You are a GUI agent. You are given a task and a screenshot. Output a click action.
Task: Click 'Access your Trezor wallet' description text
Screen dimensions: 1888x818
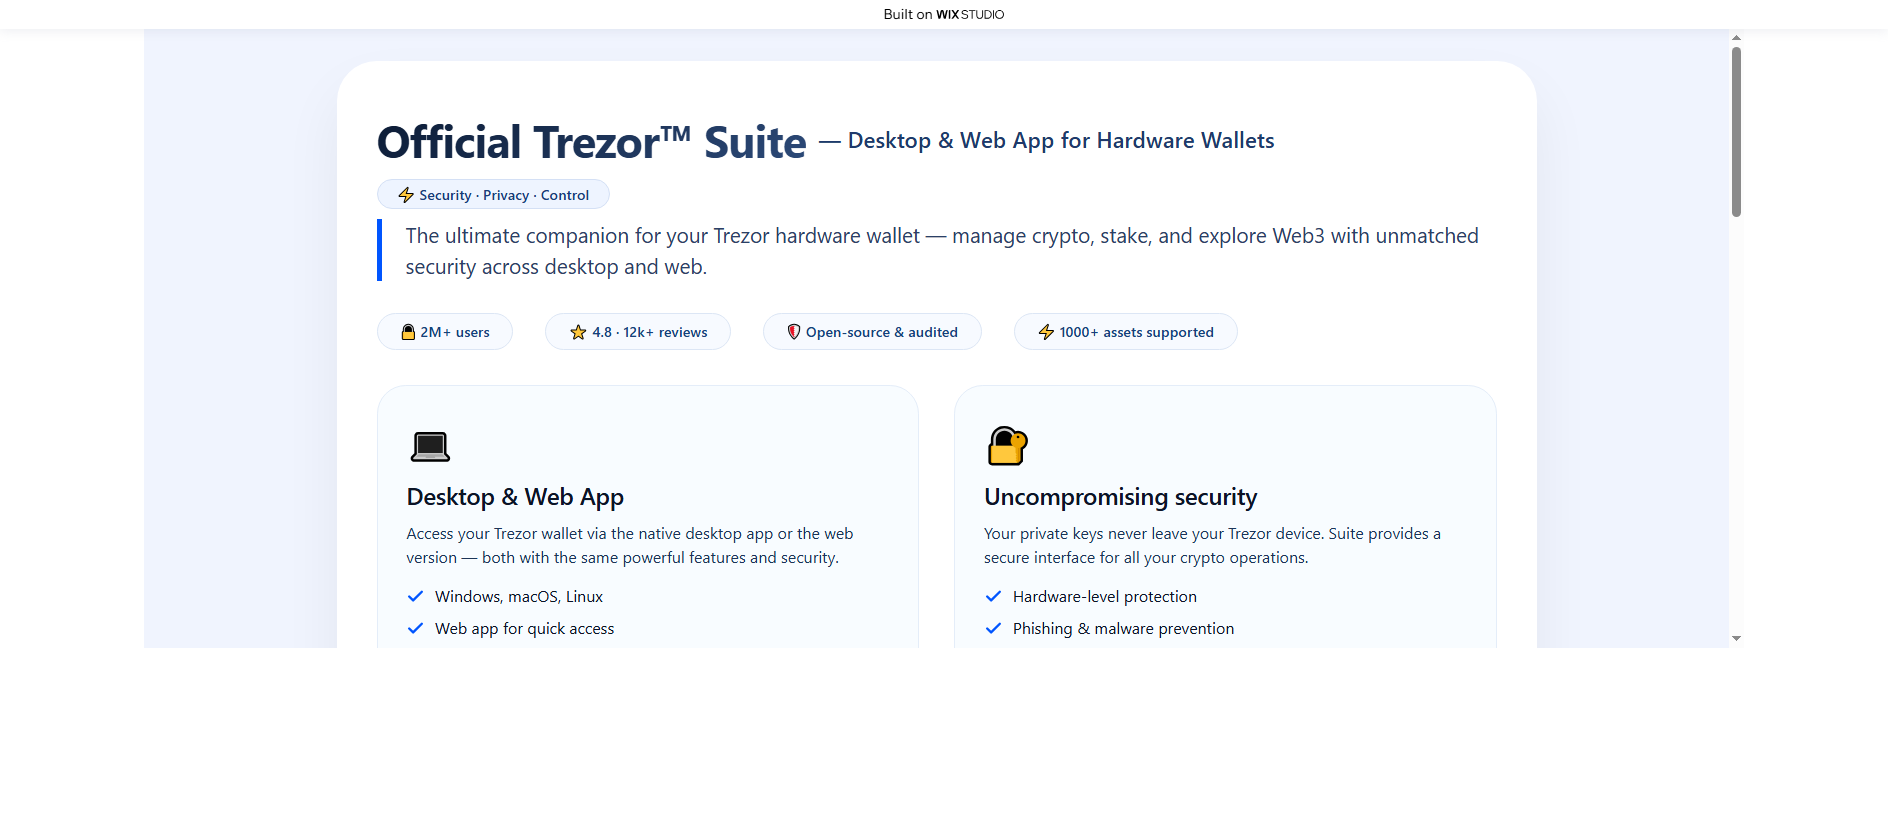tap(630, 546)
